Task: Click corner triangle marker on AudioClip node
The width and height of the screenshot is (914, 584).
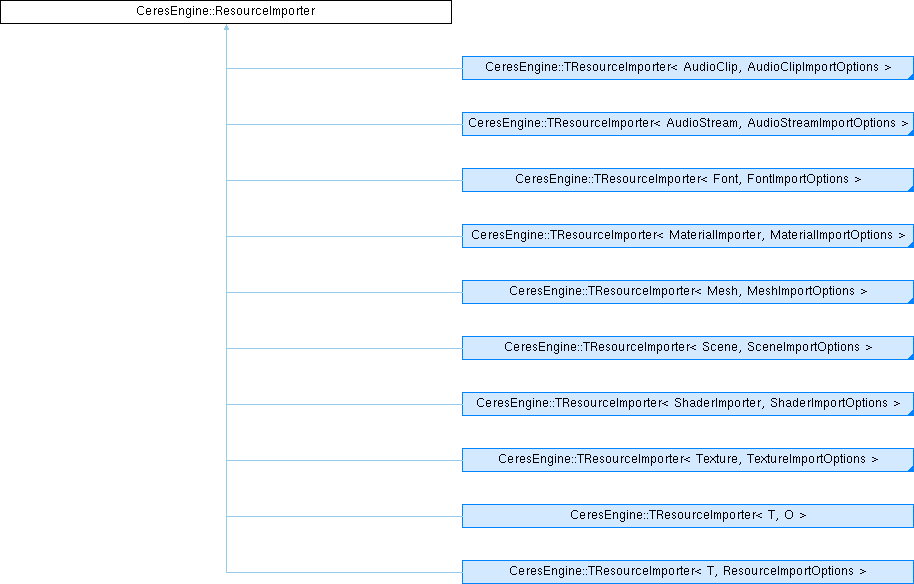Action: pos(909,75)
